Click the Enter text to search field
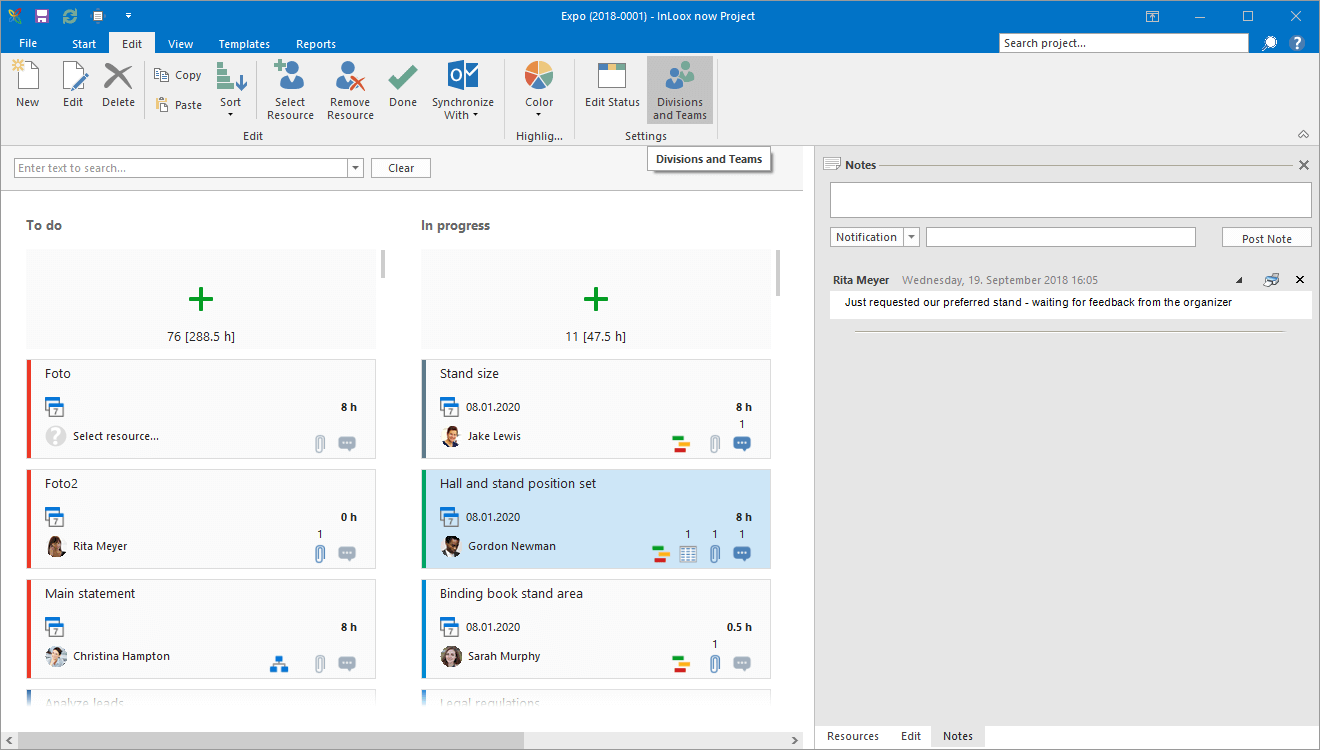This screenshot has height=750, width=1320. 181,168
